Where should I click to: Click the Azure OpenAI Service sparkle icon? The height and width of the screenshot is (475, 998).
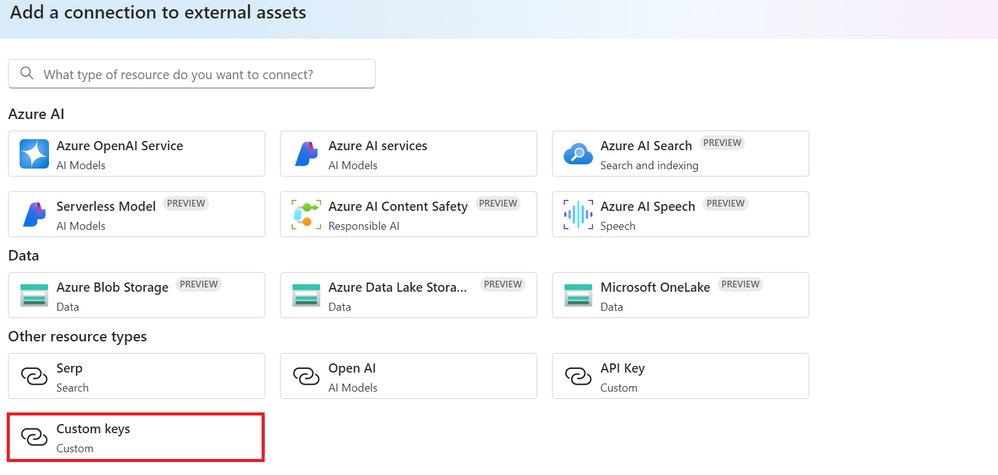[x=34, y=153]
